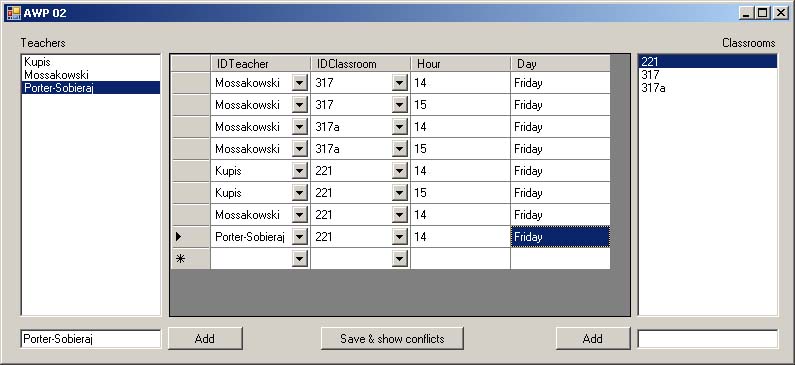Select Mossakowski in the Teachers list
This screenshot has width=795, height=365.
[x=91, y=75]
